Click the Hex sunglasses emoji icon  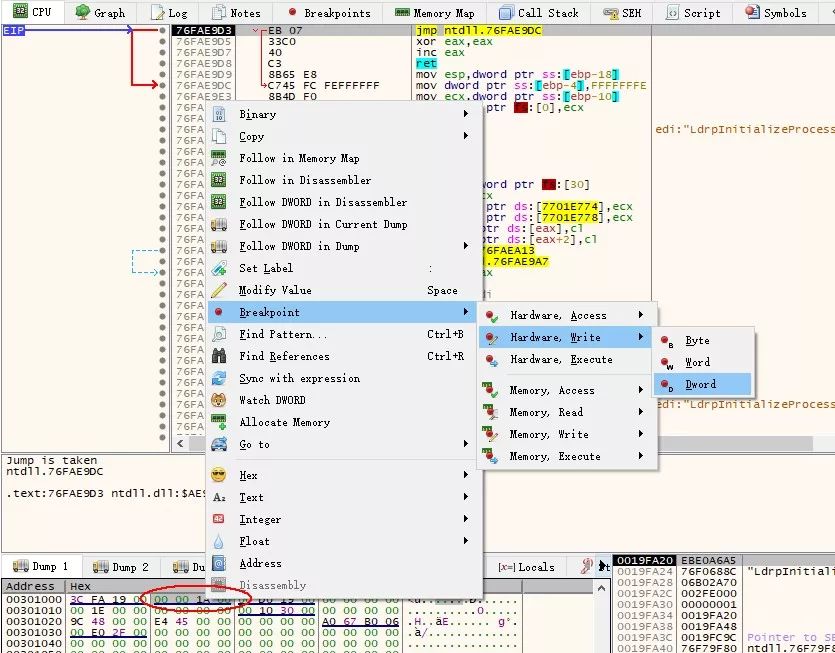coord(219,475)
